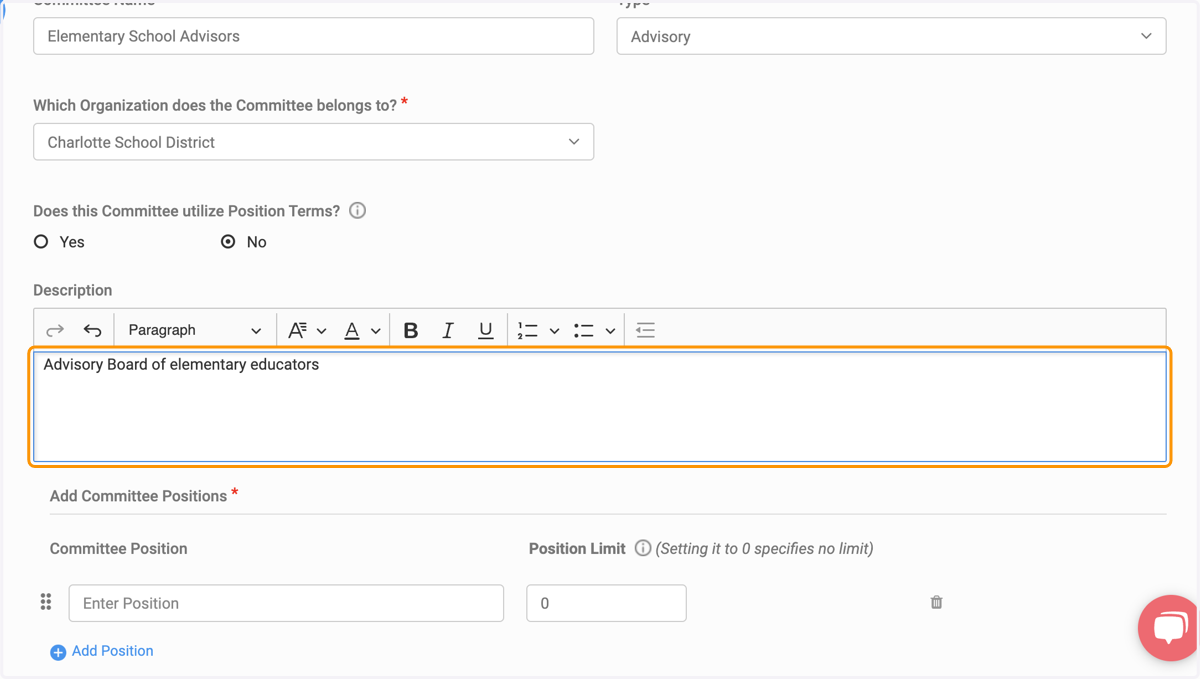This screenshot has width=1200, height=679.
Task: Toggle bold formatting
Action: click(x=410, y=330)
